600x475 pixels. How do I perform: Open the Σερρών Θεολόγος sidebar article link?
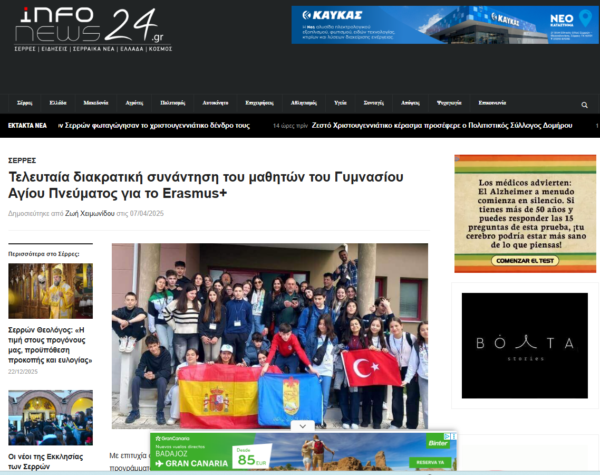coord(50,344)
